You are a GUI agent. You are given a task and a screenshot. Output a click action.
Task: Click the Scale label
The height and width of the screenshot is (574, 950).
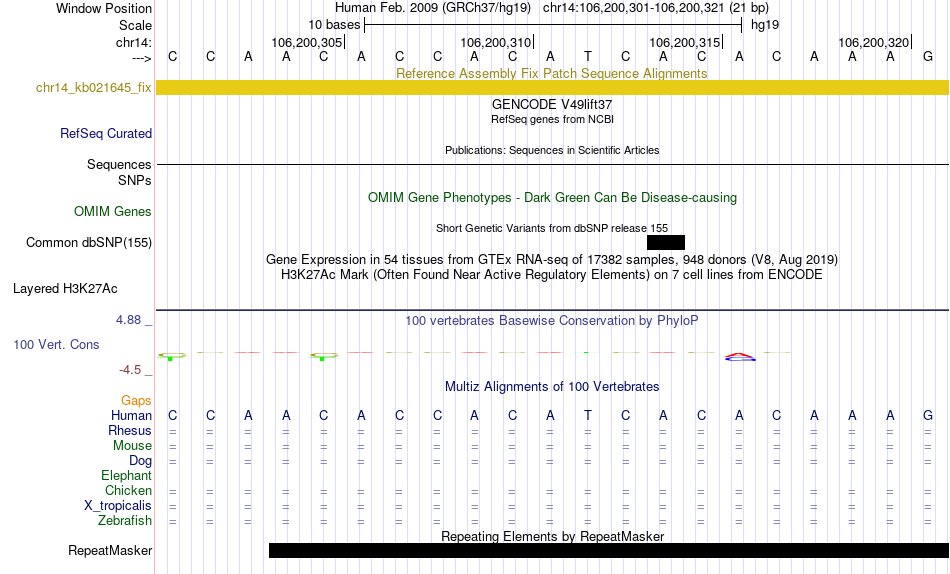(135, 25)
